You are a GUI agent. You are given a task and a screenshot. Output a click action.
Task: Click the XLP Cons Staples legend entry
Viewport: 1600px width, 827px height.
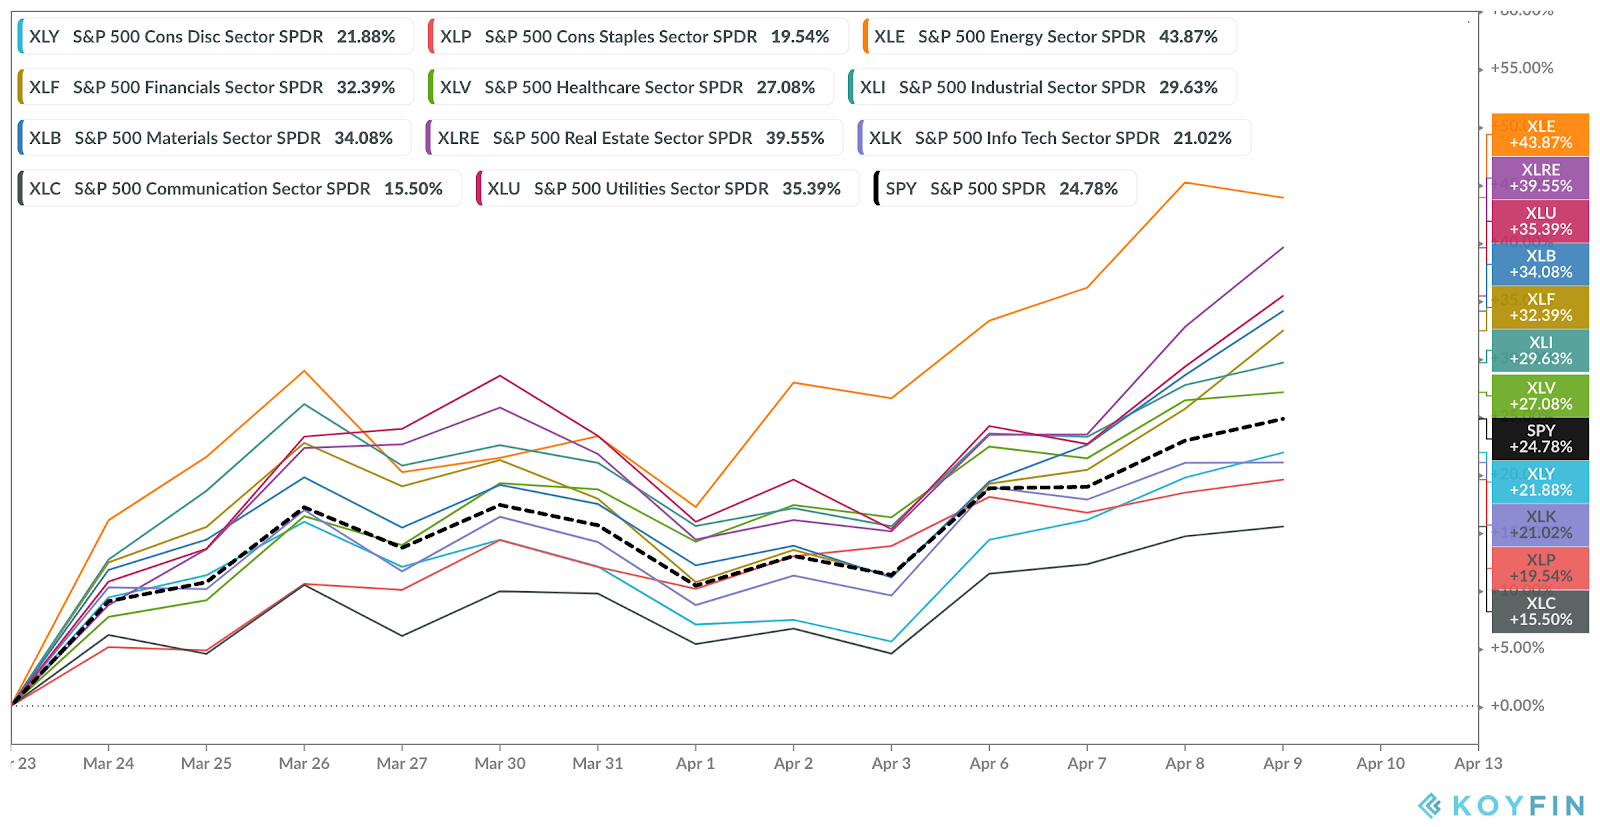point(635,37)
